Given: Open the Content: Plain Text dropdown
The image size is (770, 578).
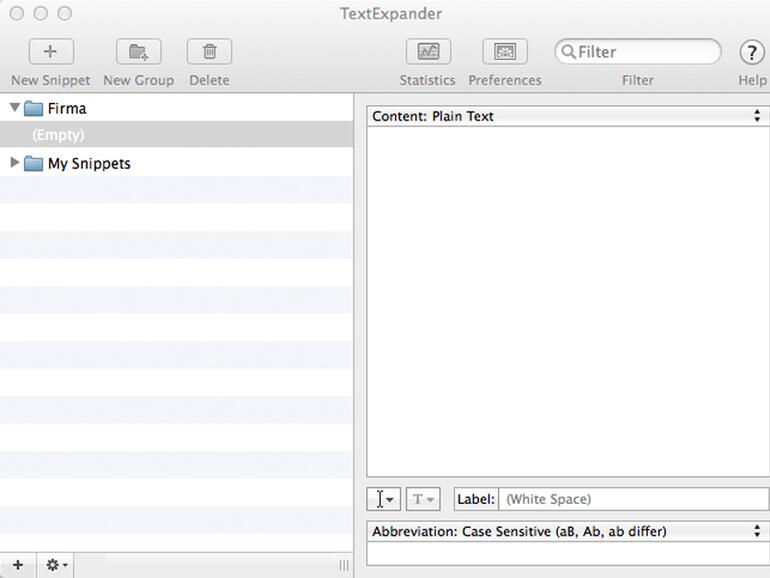Looking at the screenshot, I should pyautogui.click(x=568, y=116).
